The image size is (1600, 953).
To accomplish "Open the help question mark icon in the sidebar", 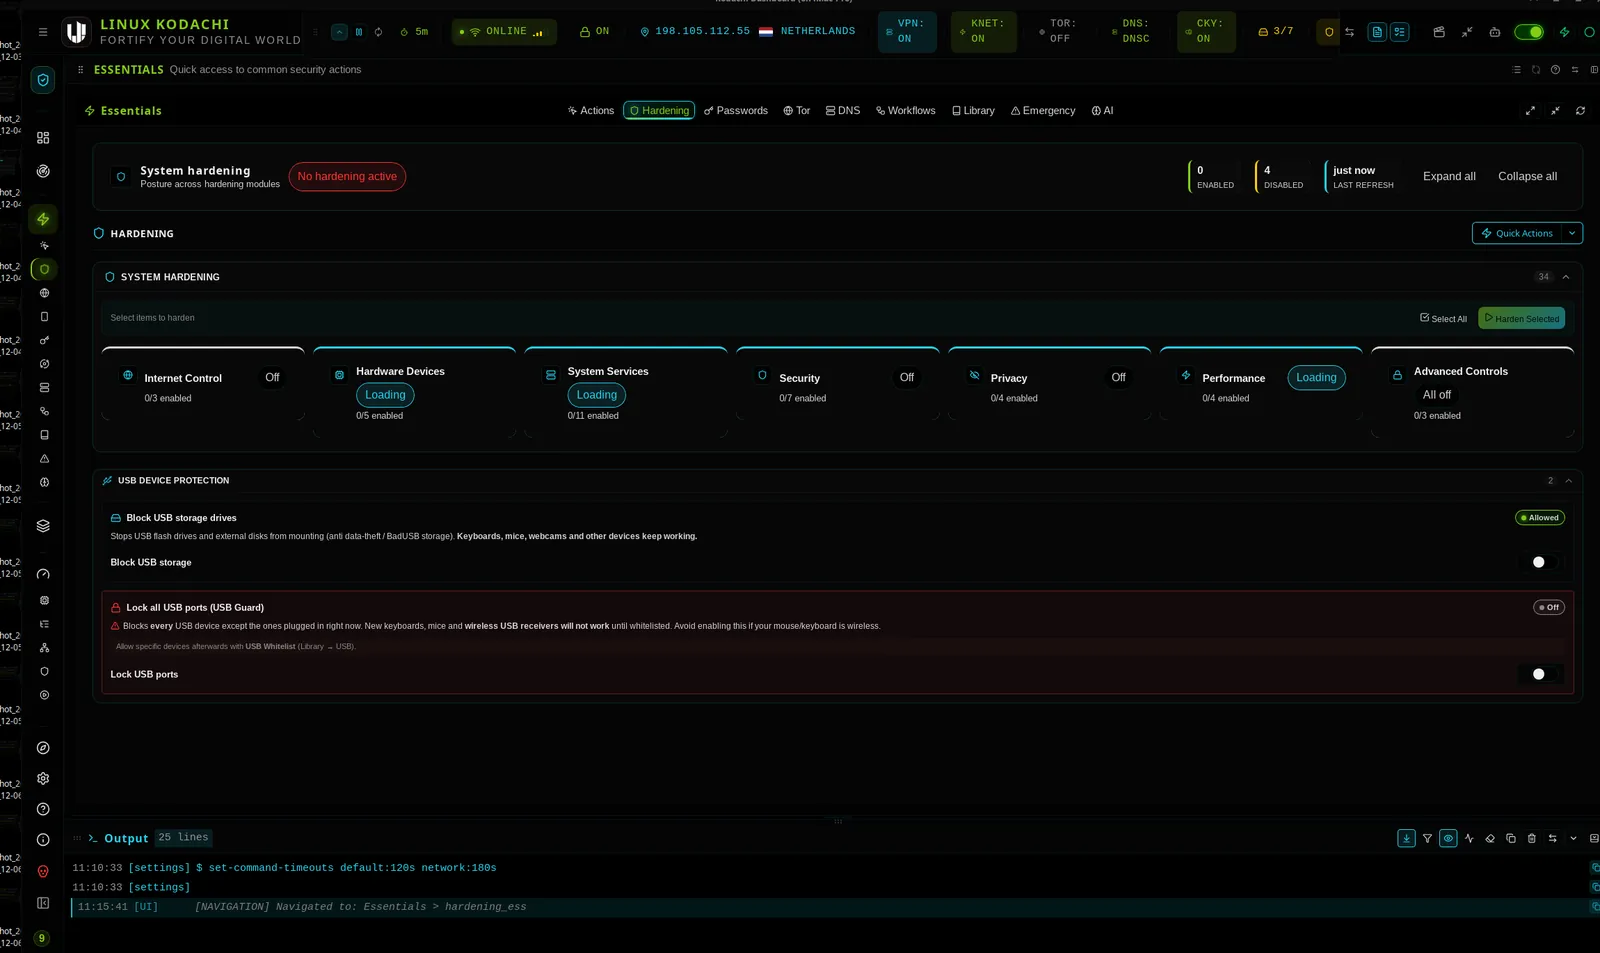I will (x=43, y=809).
